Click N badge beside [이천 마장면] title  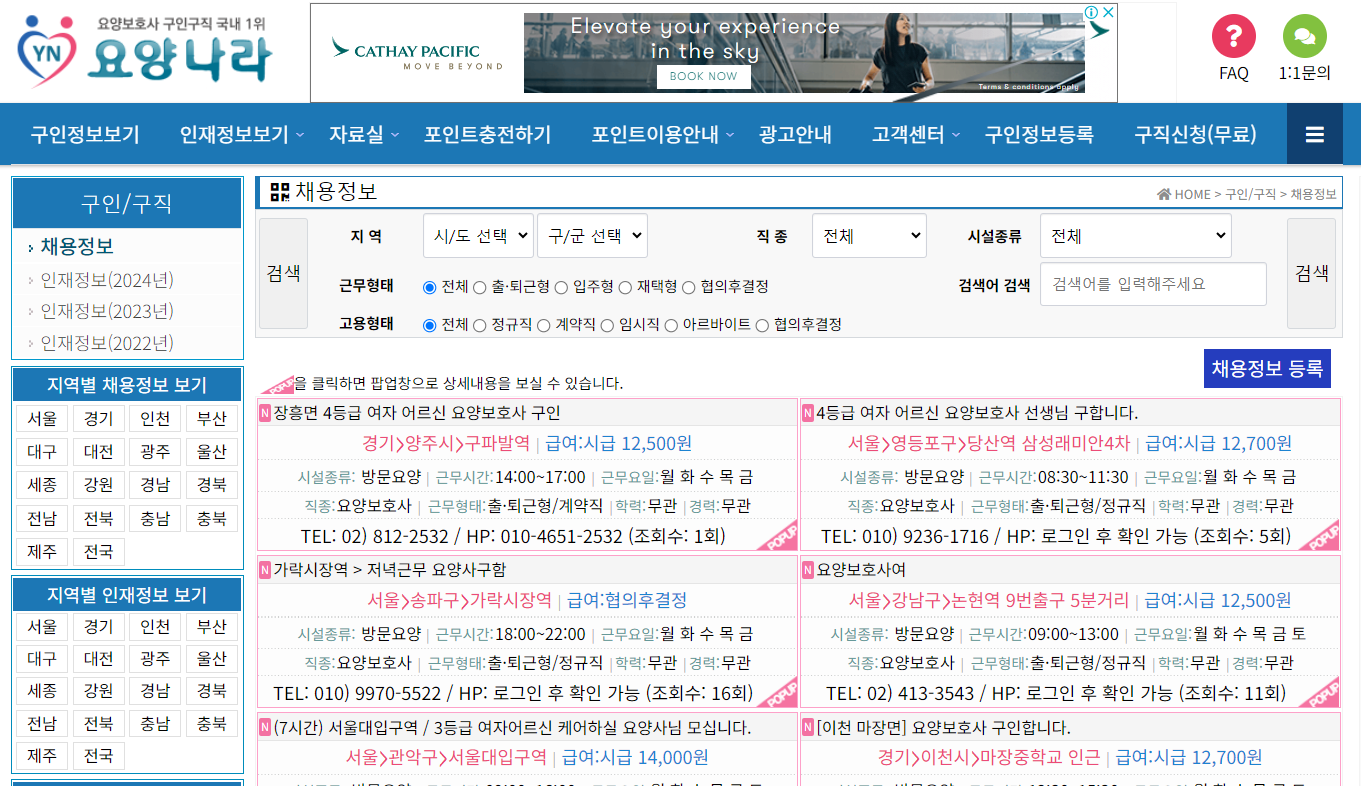808,727
